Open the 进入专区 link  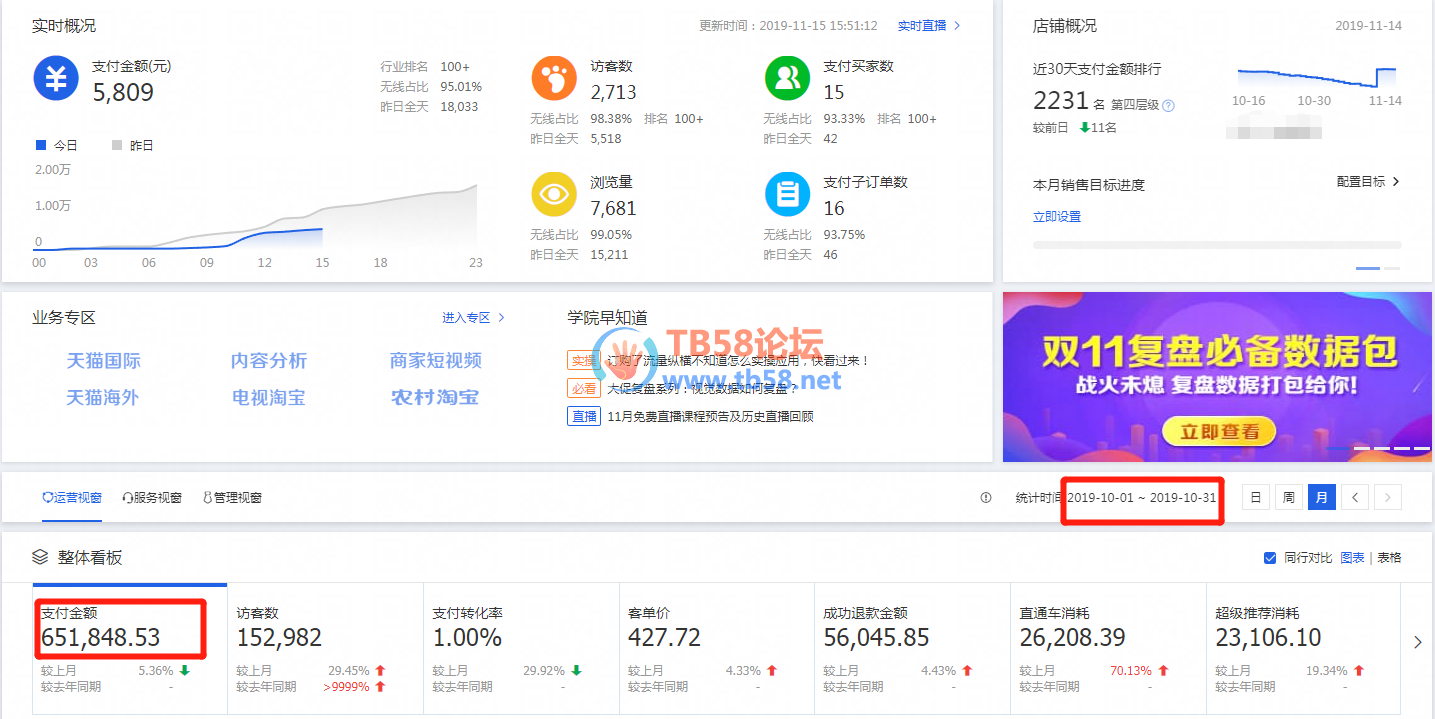click(474, 317)
